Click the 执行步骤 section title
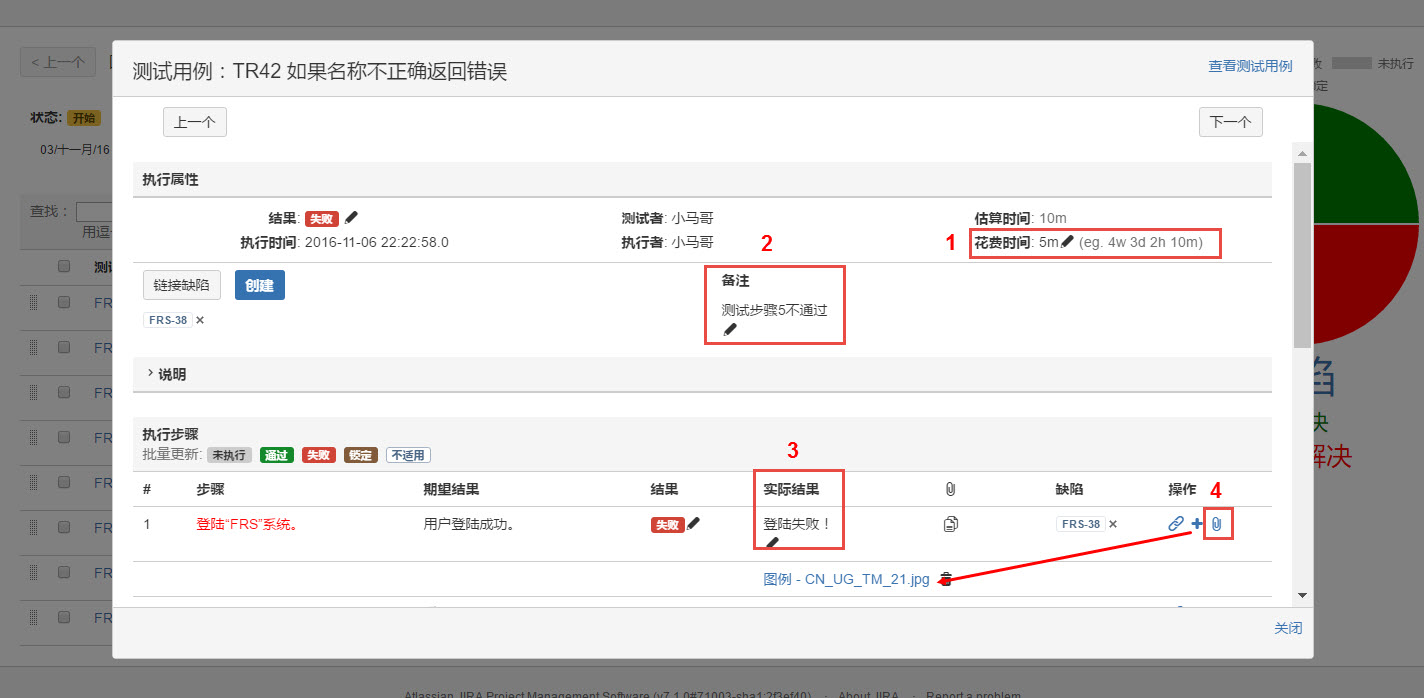The height and width of the screenshot is (698, 1424). pos(170,435)
